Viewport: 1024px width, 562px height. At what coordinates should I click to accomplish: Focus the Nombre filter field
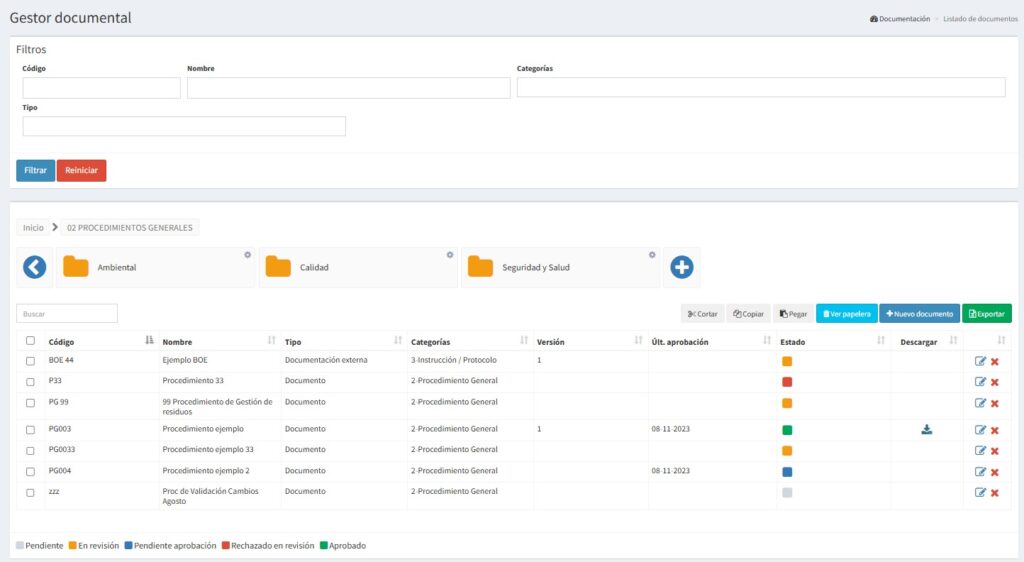(349, 87)
